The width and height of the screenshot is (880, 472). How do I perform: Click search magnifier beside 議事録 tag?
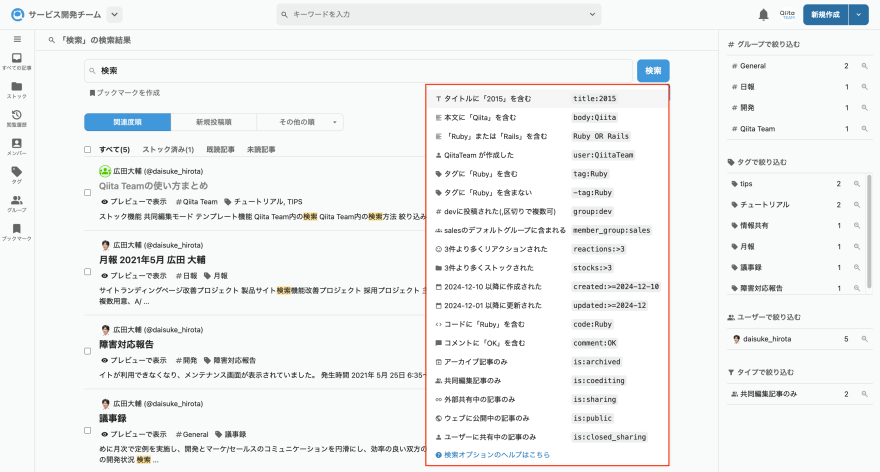[x=857, y=268]
